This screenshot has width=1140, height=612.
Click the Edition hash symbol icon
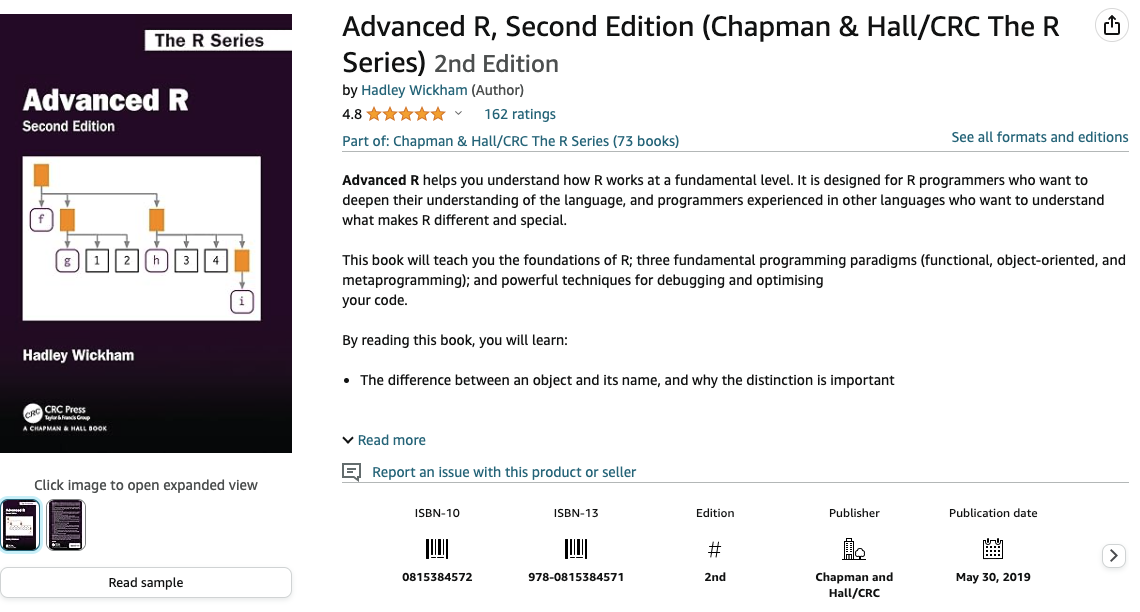715,549
